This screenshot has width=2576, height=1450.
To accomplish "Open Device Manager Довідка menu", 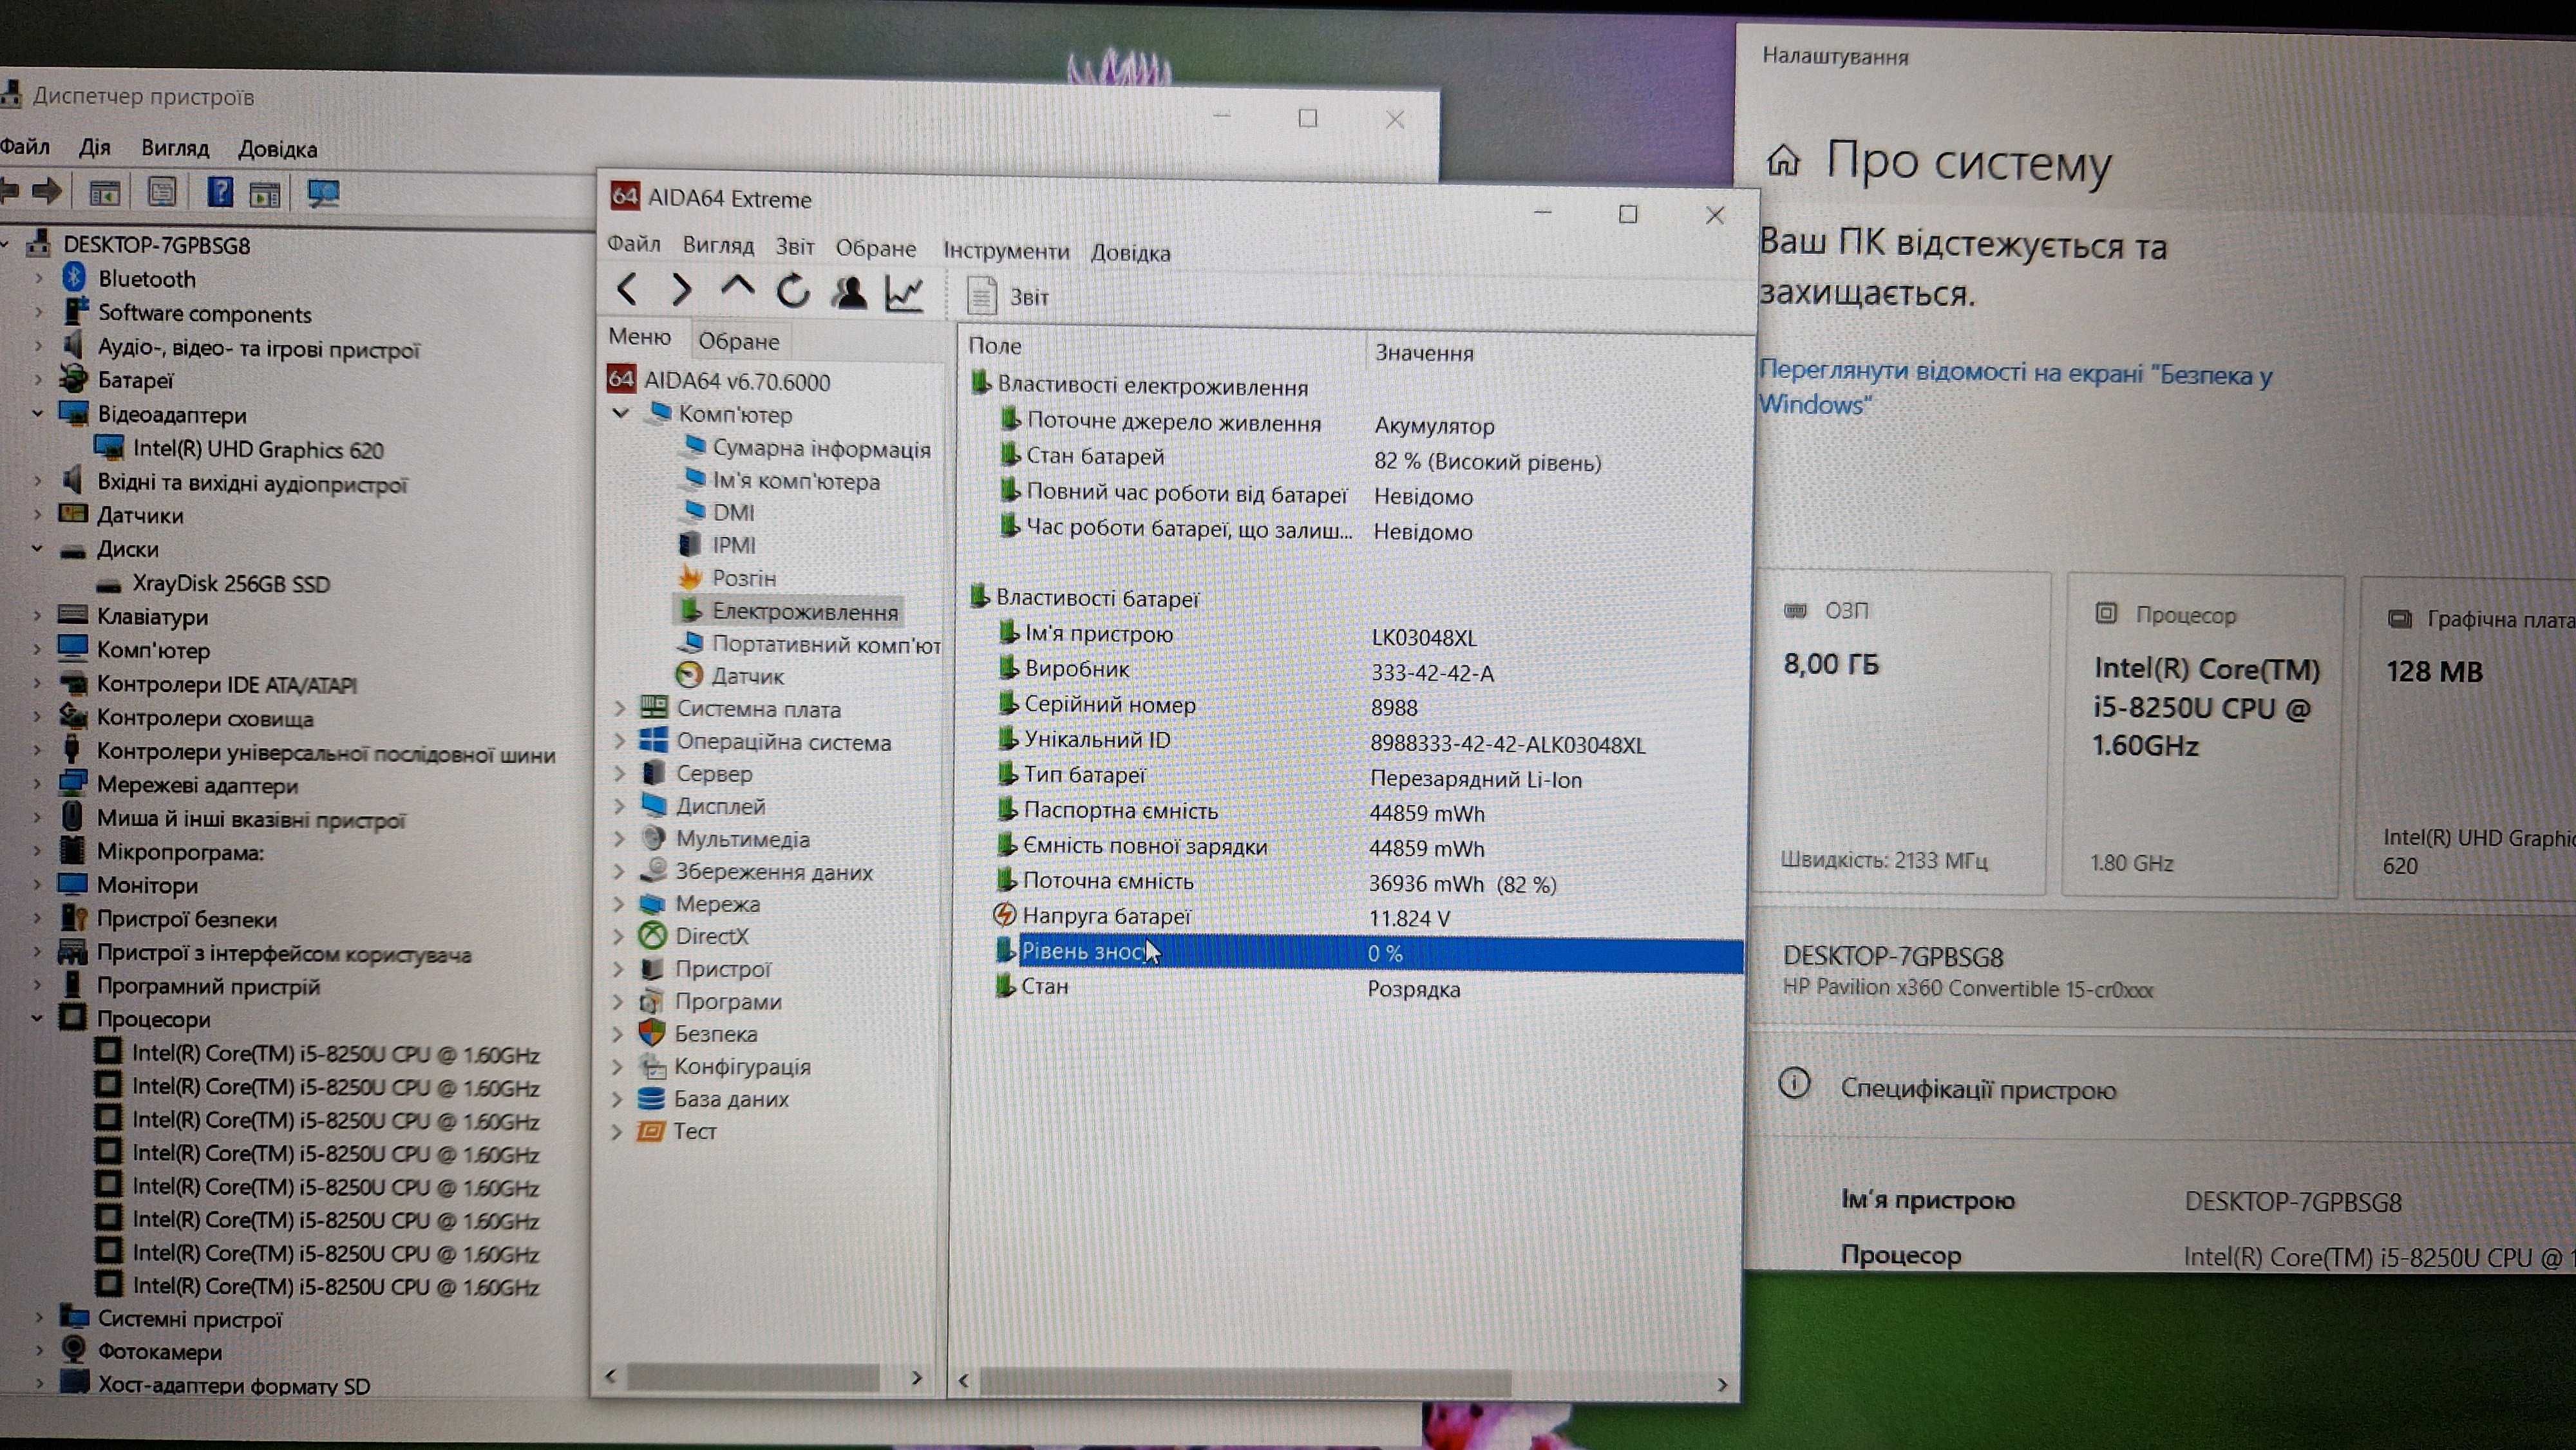I will [x=278, y=149].
